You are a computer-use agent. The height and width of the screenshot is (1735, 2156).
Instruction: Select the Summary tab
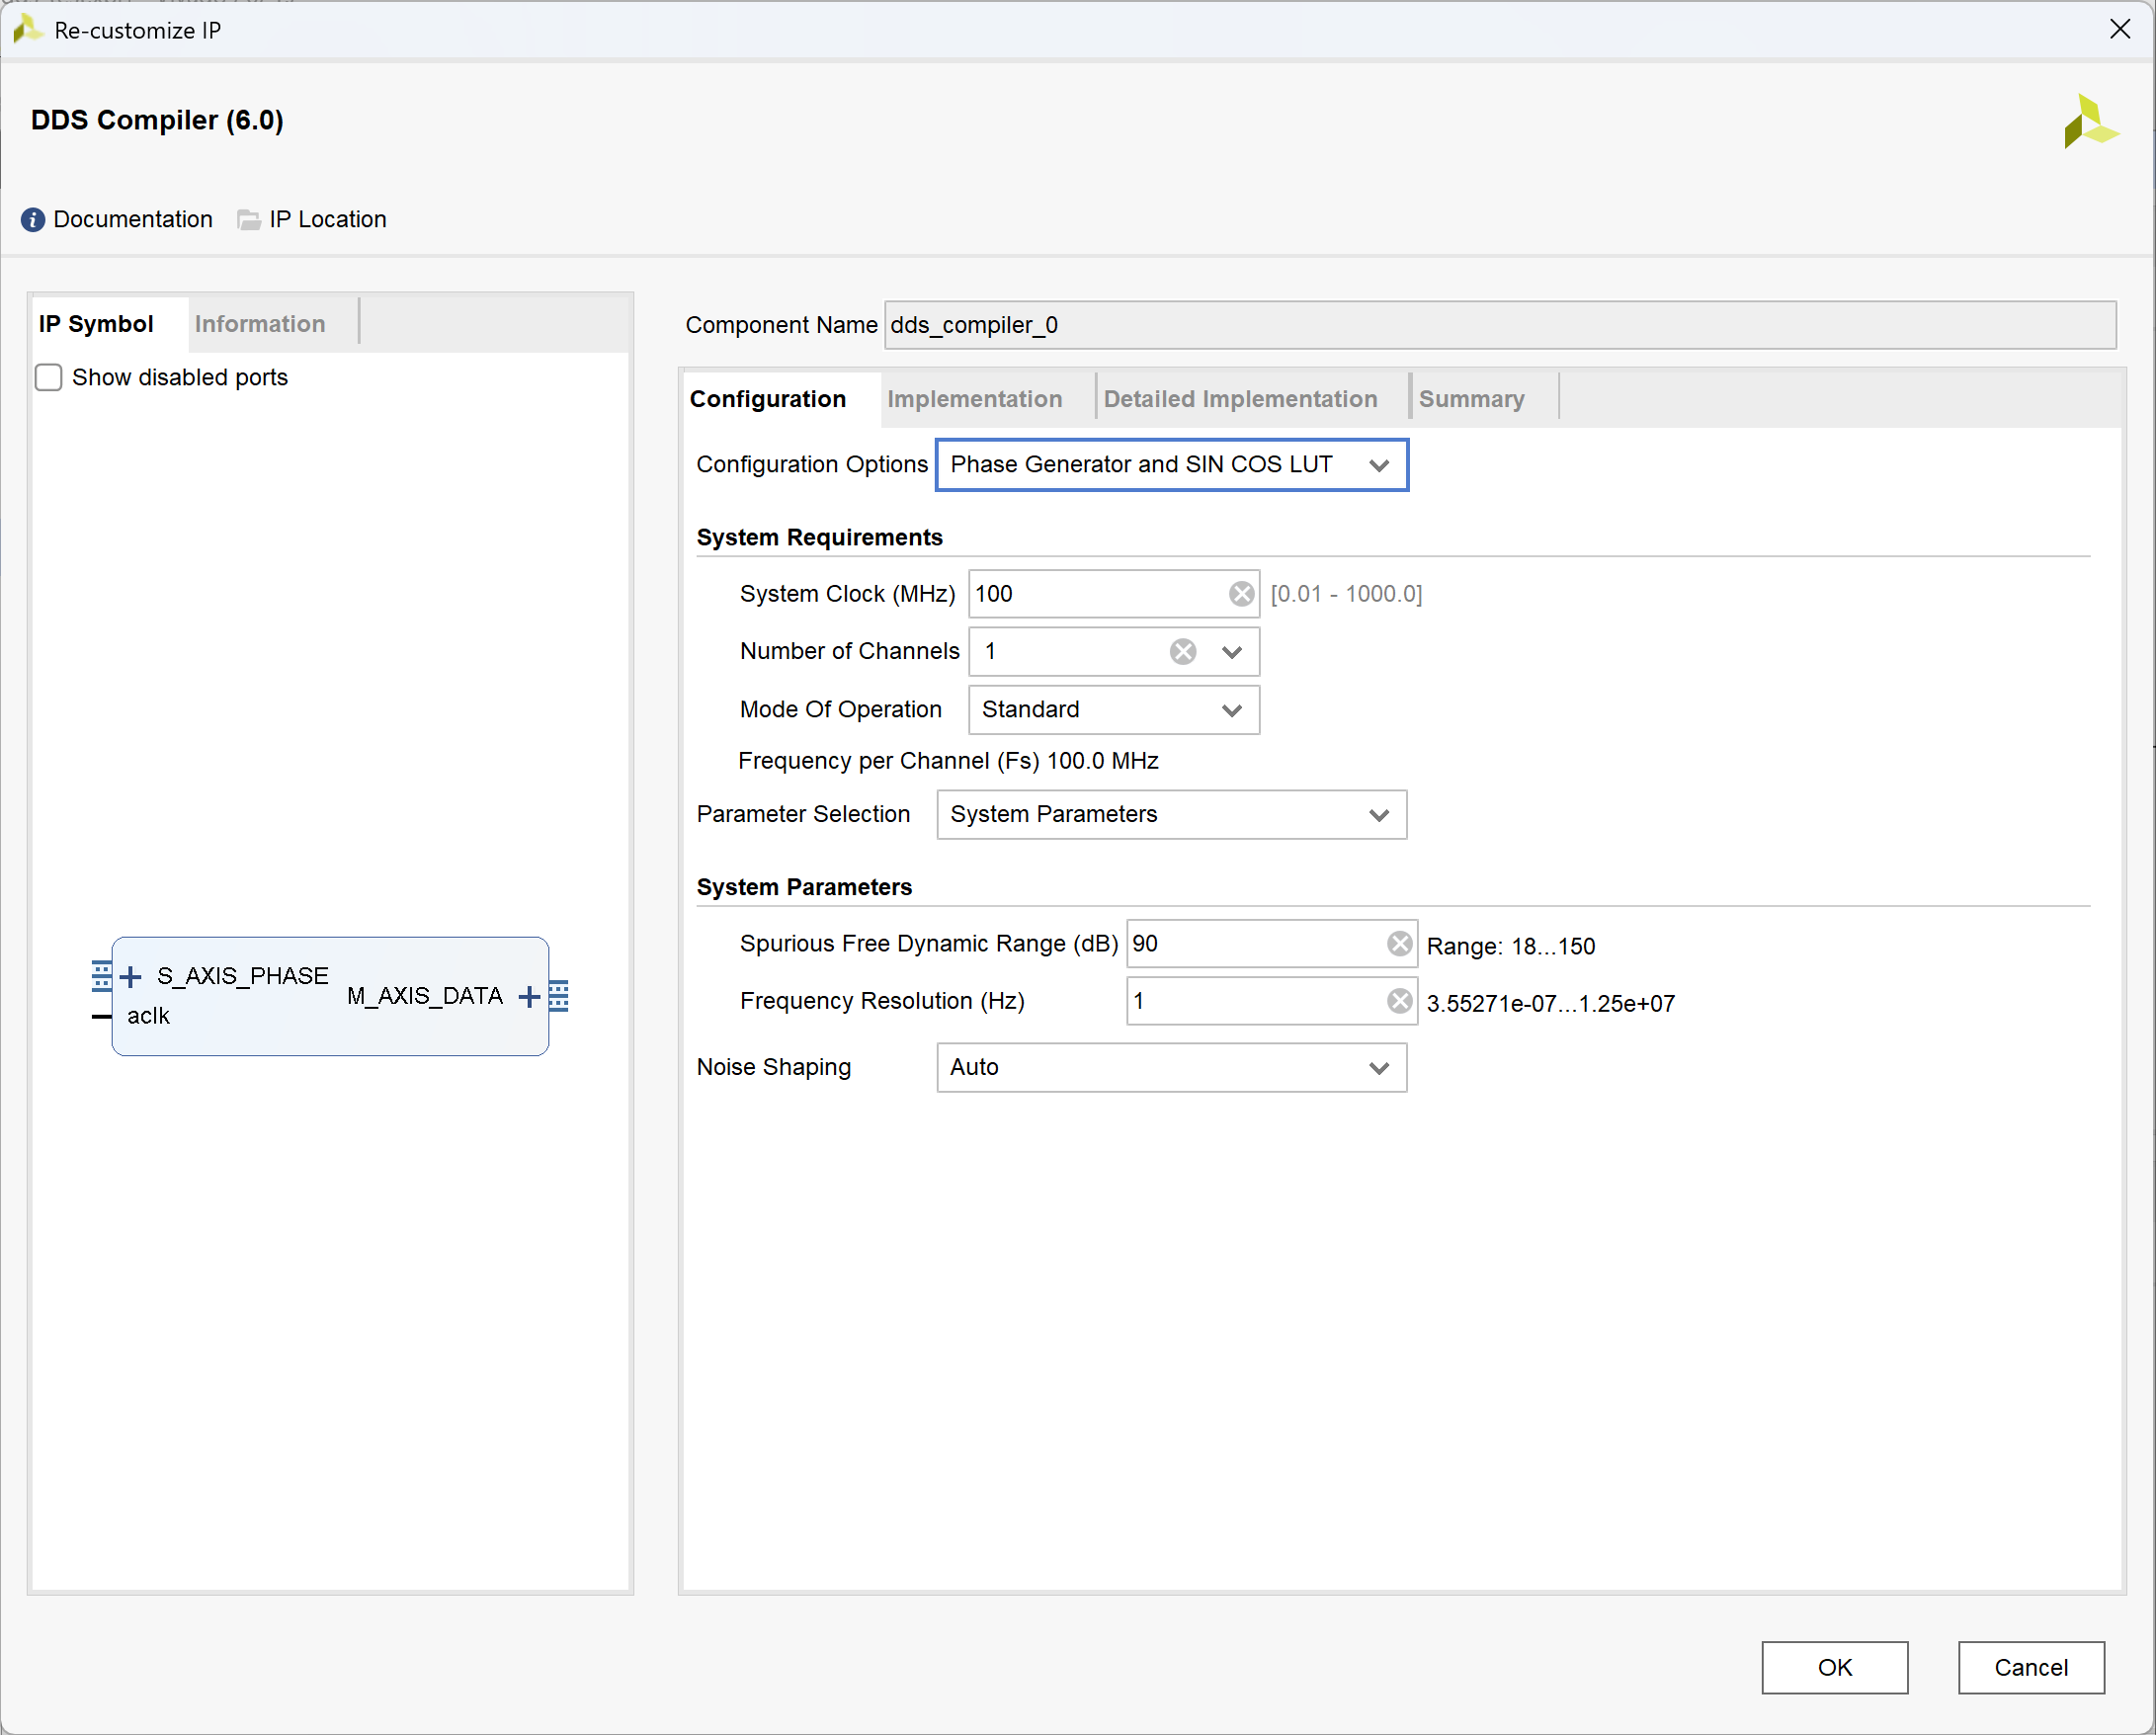1472,399
